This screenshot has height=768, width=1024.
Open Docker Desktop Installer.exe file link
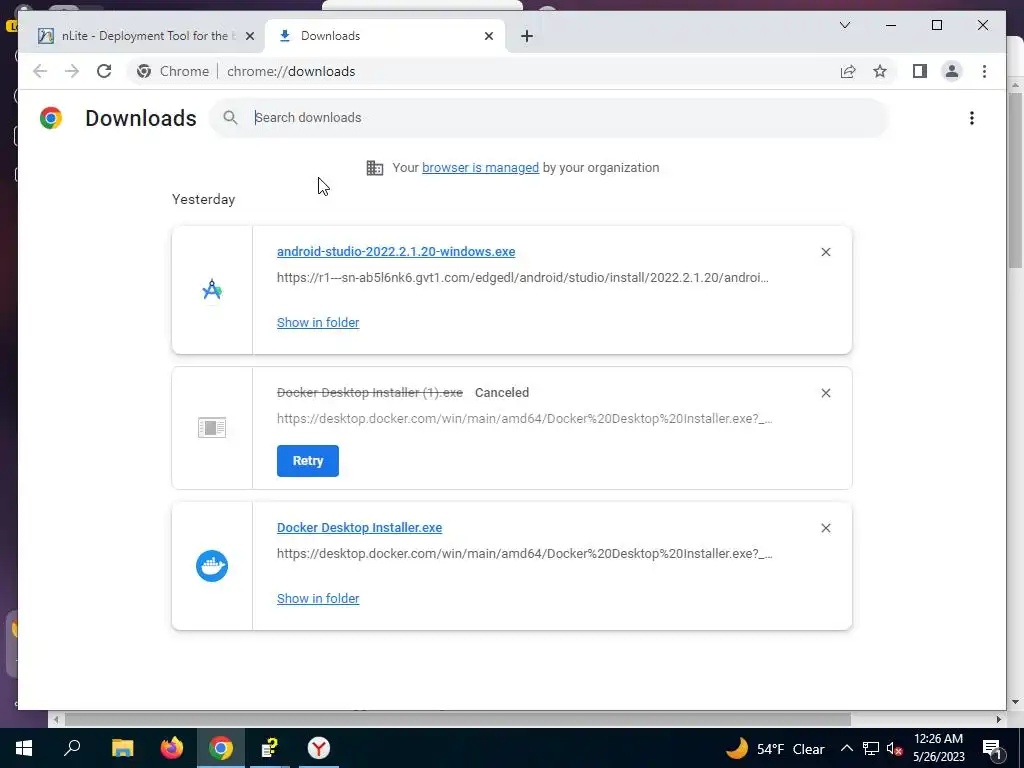tap(359, 528)
